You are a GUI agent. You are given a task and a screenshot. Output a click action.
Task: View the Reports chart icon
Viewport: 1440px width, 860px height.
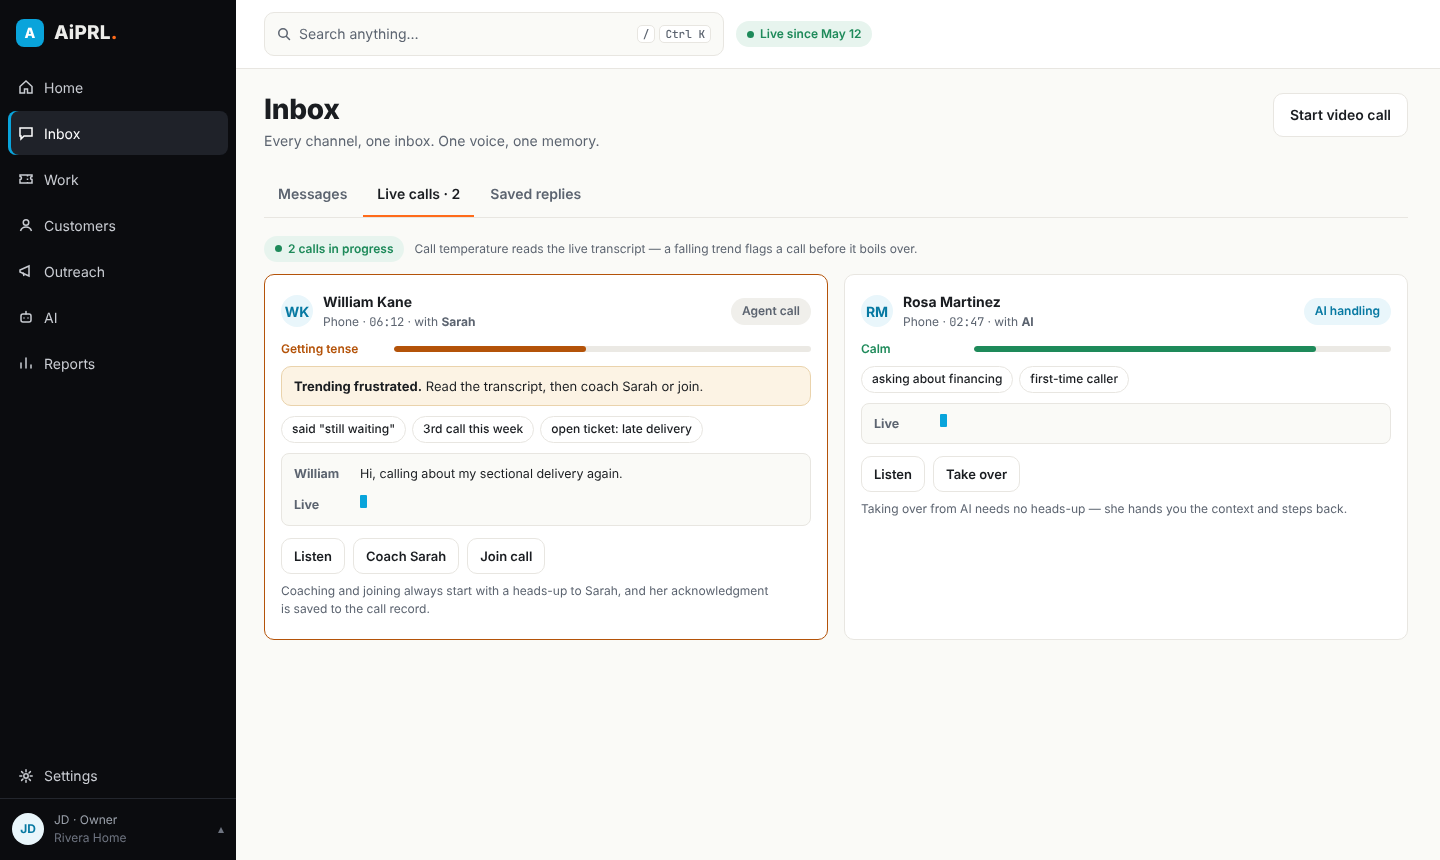26,364
